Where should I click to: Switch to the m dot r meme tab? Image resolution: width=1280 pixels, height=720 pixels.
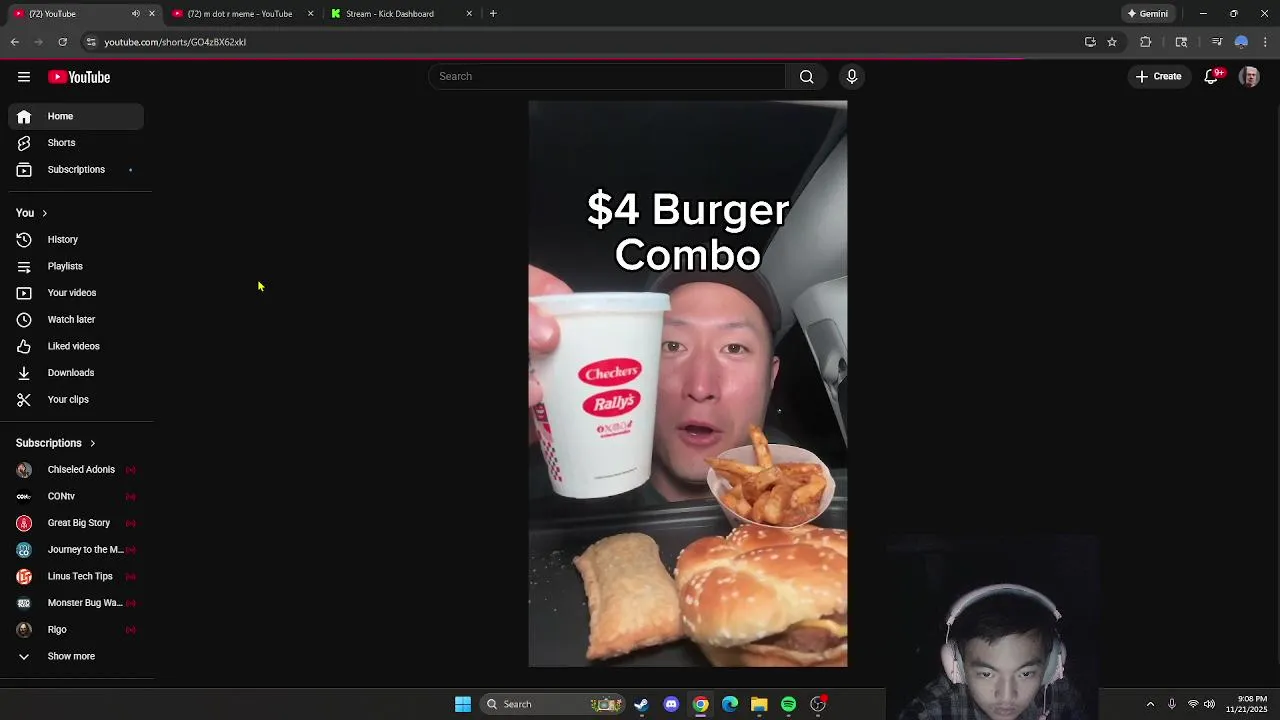[240, 14]
